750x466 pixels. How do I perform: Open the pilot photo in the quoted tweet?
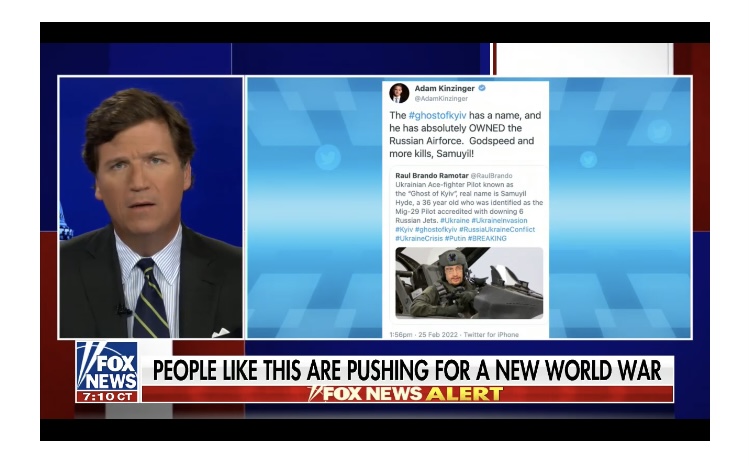click(469, 283)
